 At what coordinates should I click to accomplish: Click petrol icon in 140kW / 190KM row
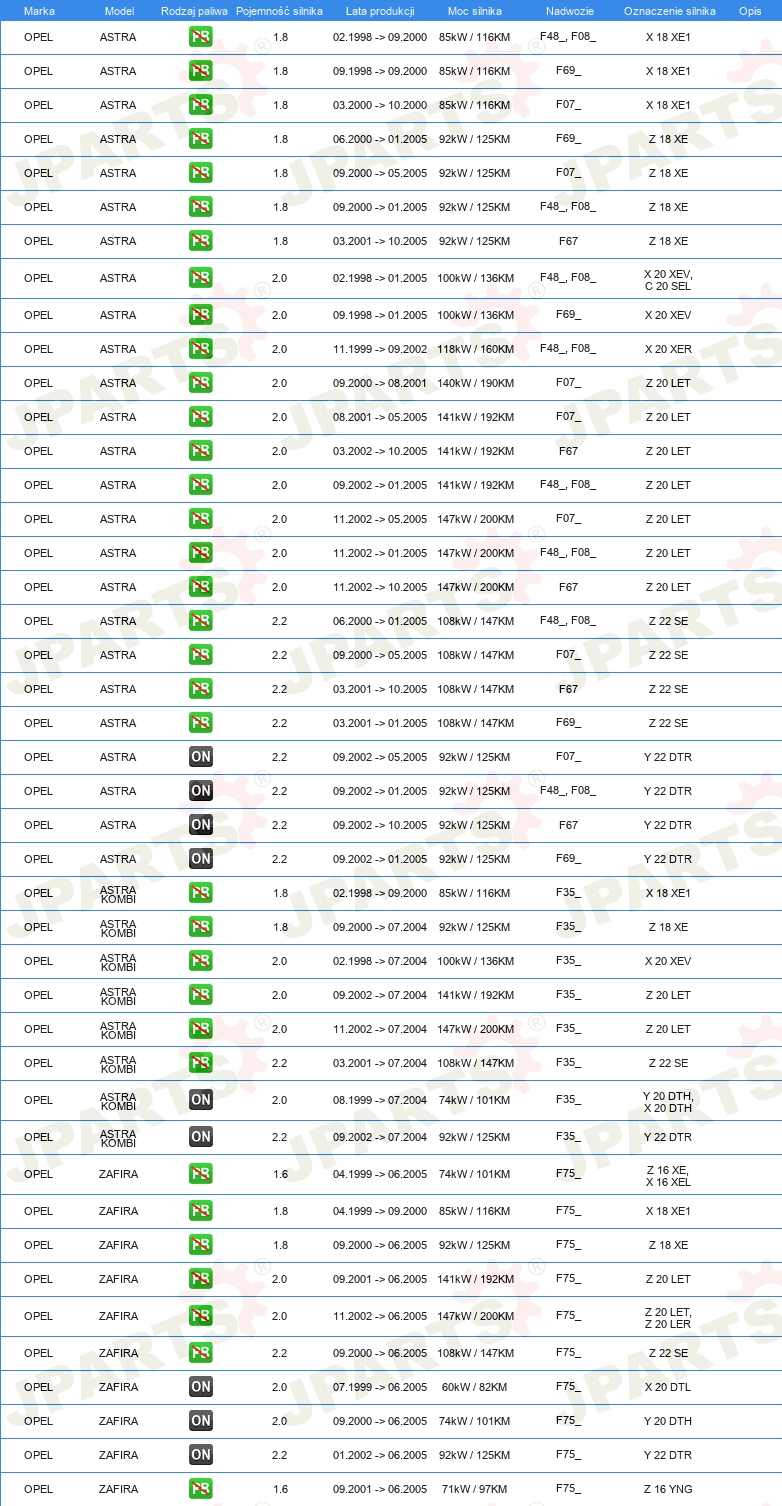pos(200,383)
